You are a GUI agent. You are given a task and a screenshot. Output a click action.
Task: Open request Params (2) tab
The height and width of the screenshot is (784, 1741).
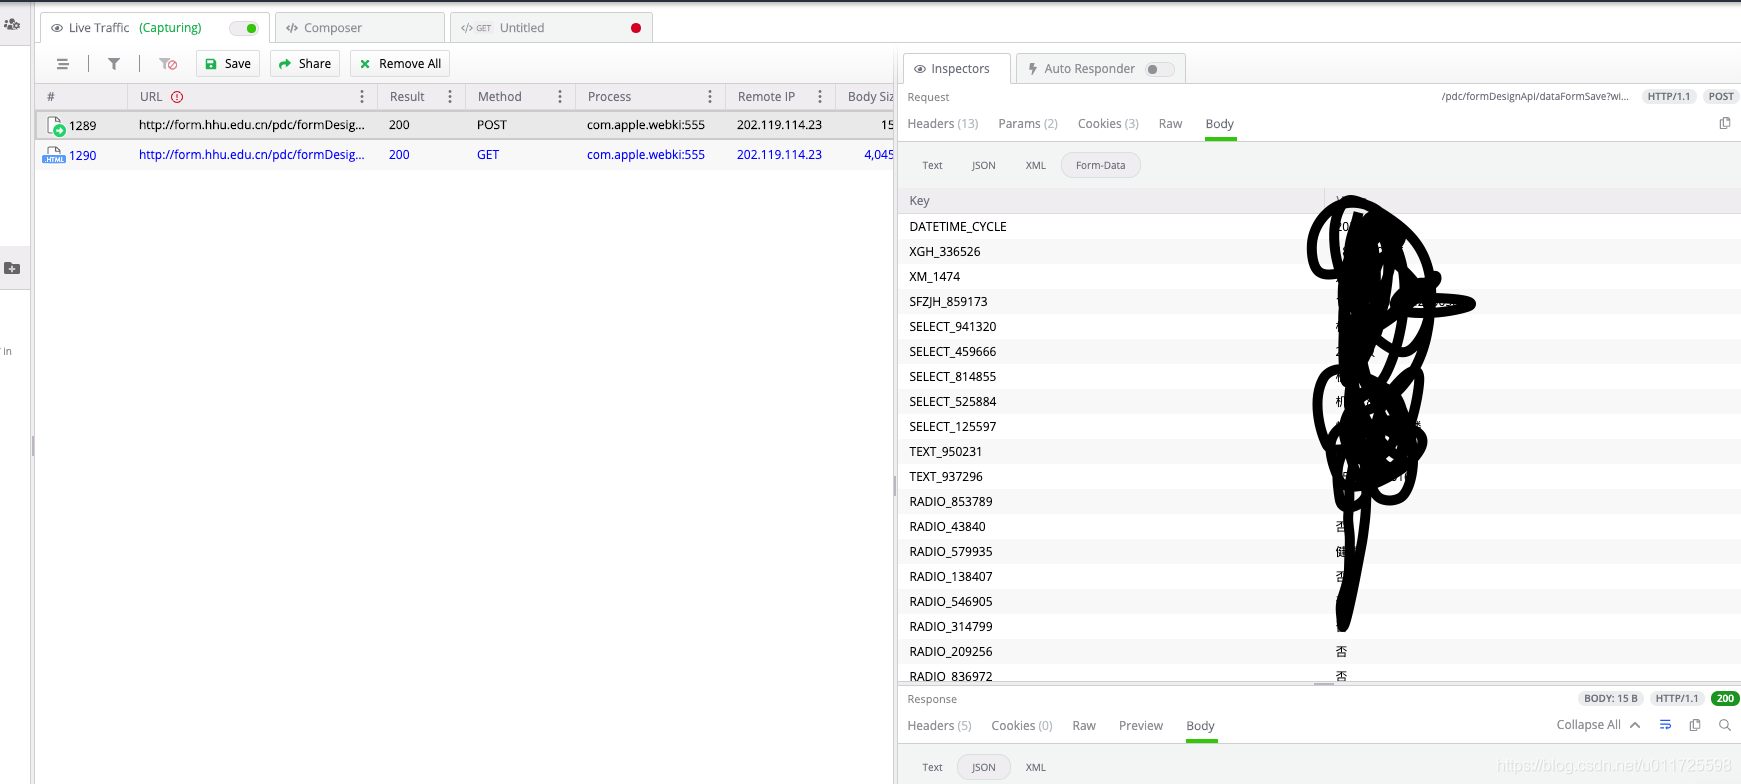1028,124
